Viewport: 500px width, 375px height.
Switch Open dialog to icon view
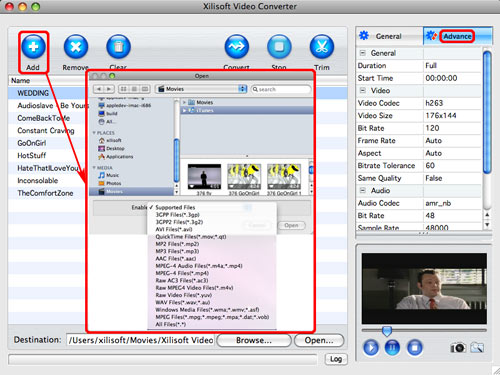(123, 89)
